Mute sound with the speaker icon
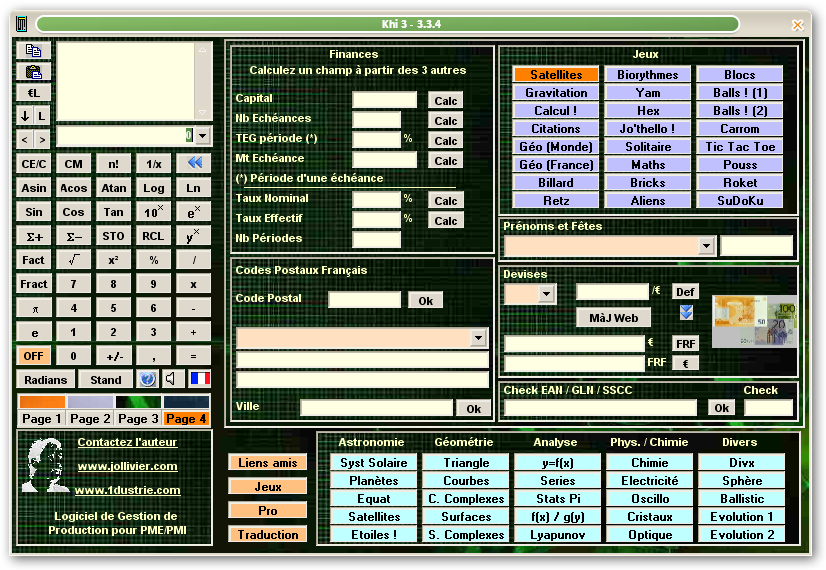The image size is (826, 570). coord(170,379)
